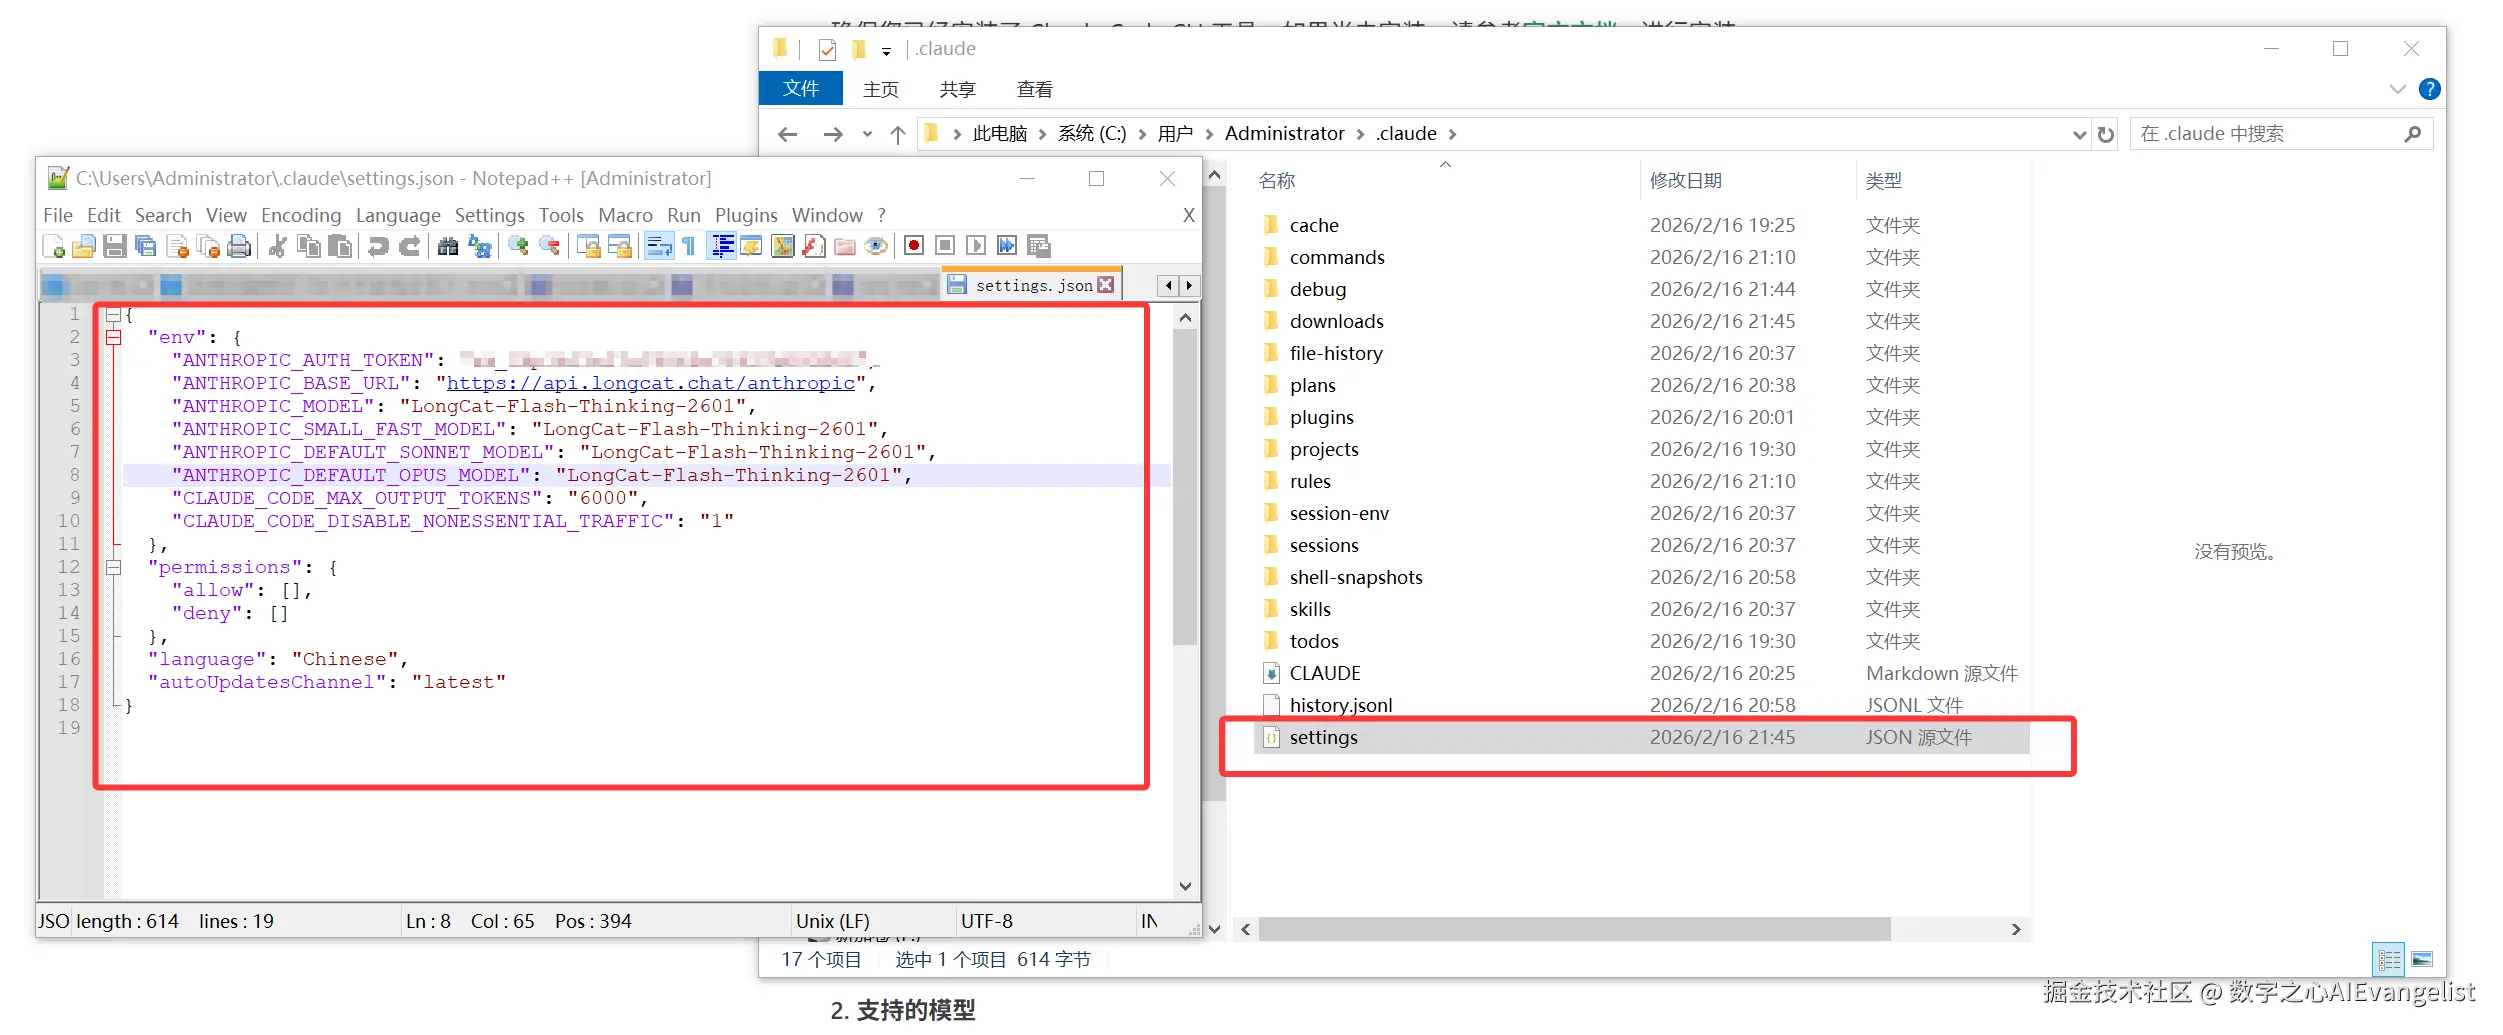Save the current file with the toolbar Save icon
This screenshot has width=2503, height=1035.
point(115,246)
